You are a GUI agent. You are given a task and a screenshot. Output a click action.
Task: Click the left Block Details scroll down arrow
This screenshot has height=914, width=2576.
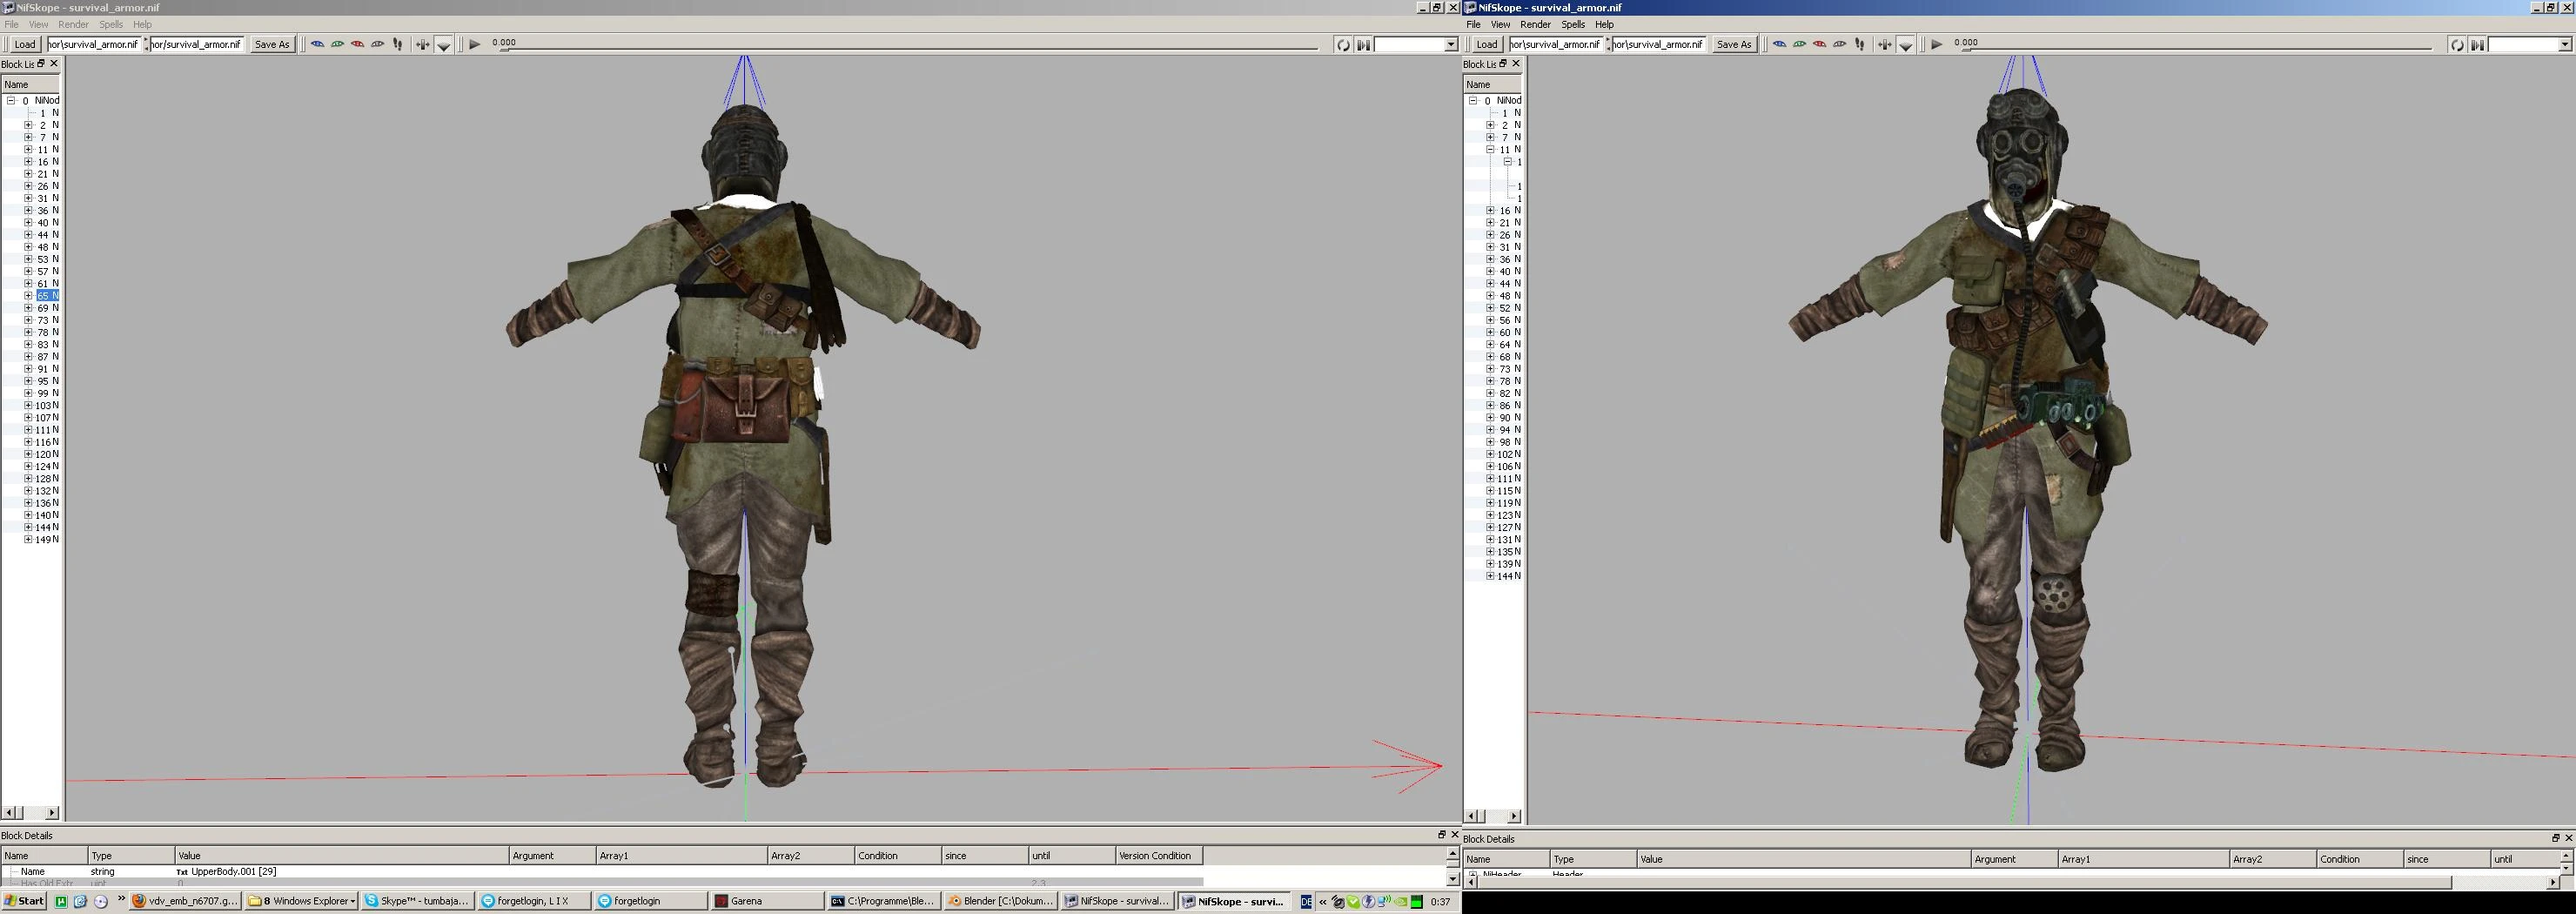1453,879
